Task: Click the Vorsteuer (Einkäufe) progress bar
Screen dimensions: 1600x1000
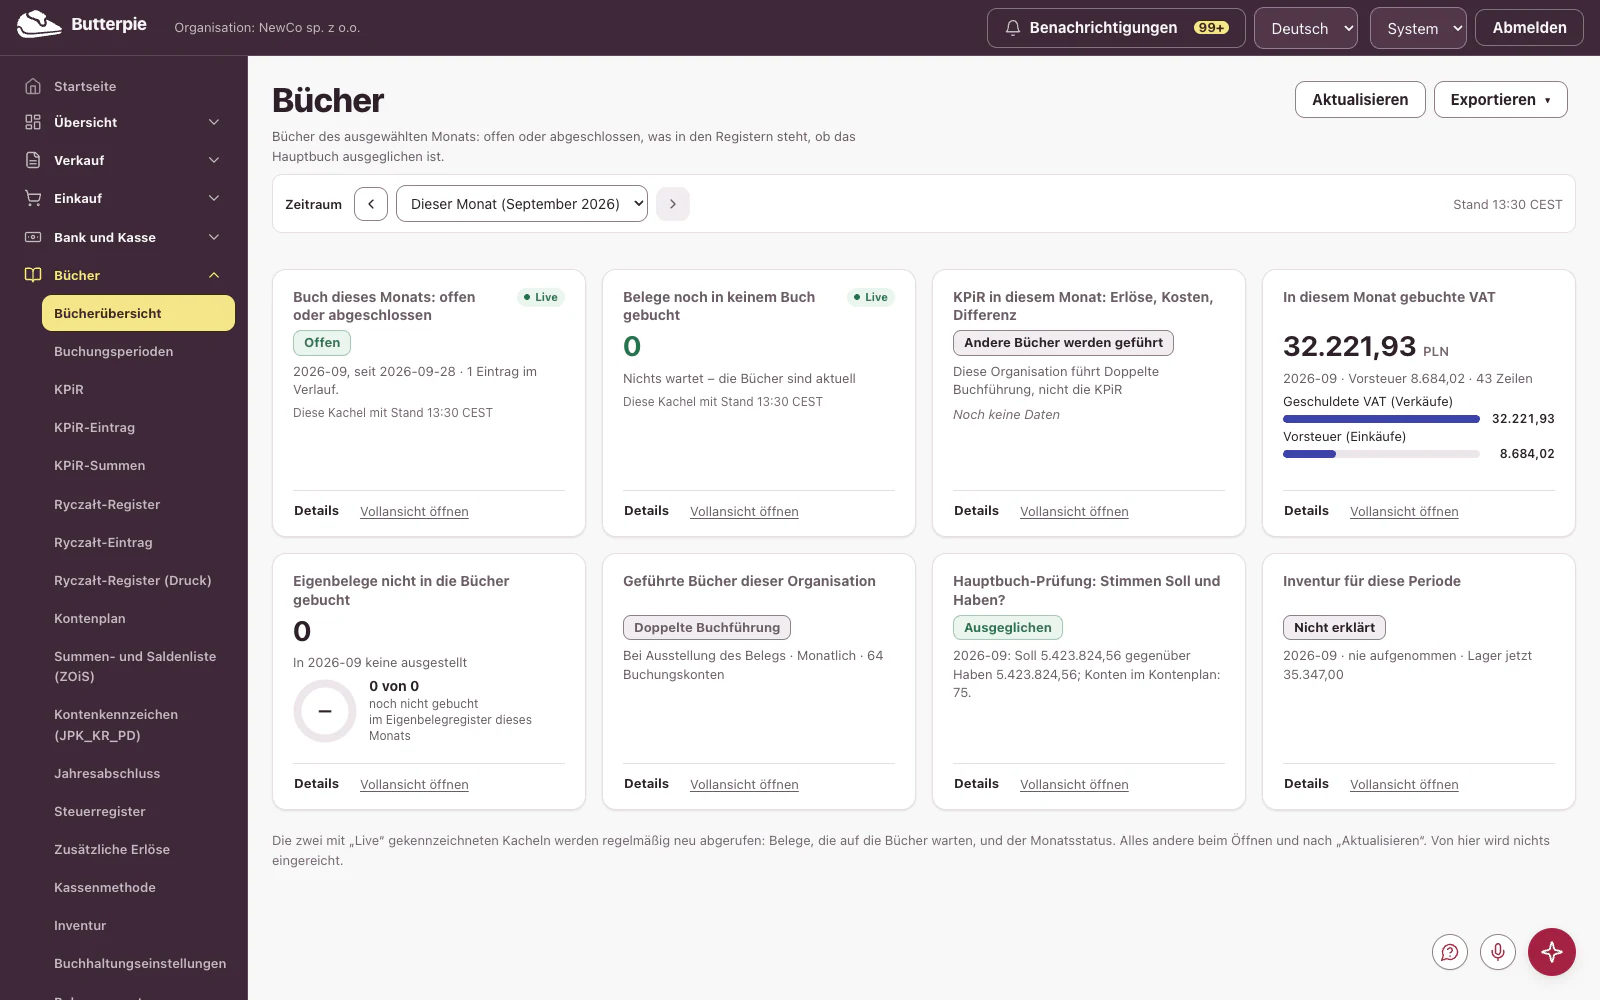Action: (1381, 454)
